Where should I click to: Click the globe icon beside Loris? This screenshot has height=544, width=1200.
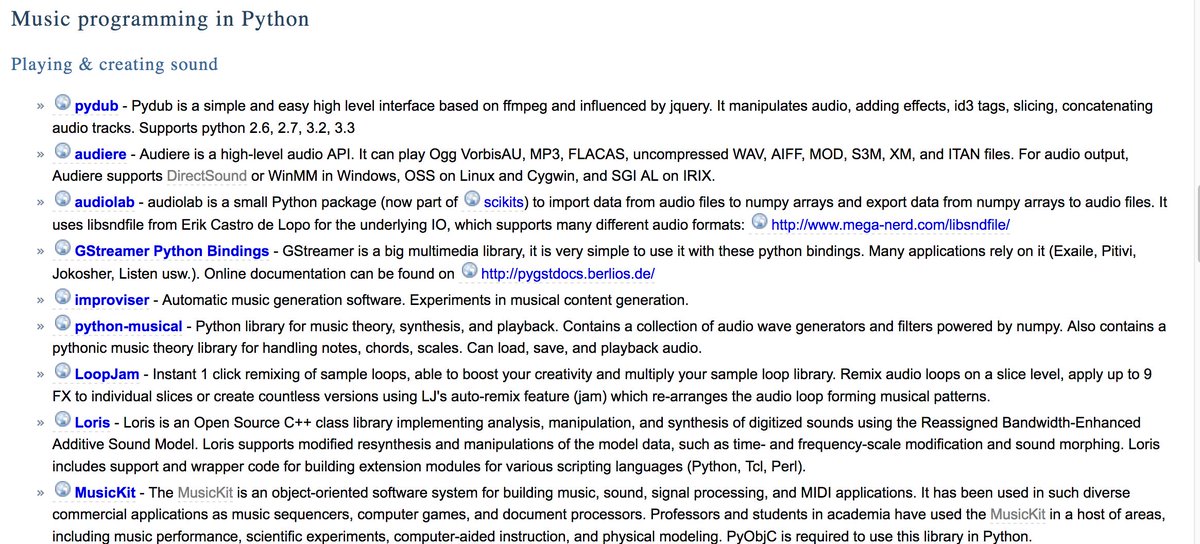pos(62,420)
